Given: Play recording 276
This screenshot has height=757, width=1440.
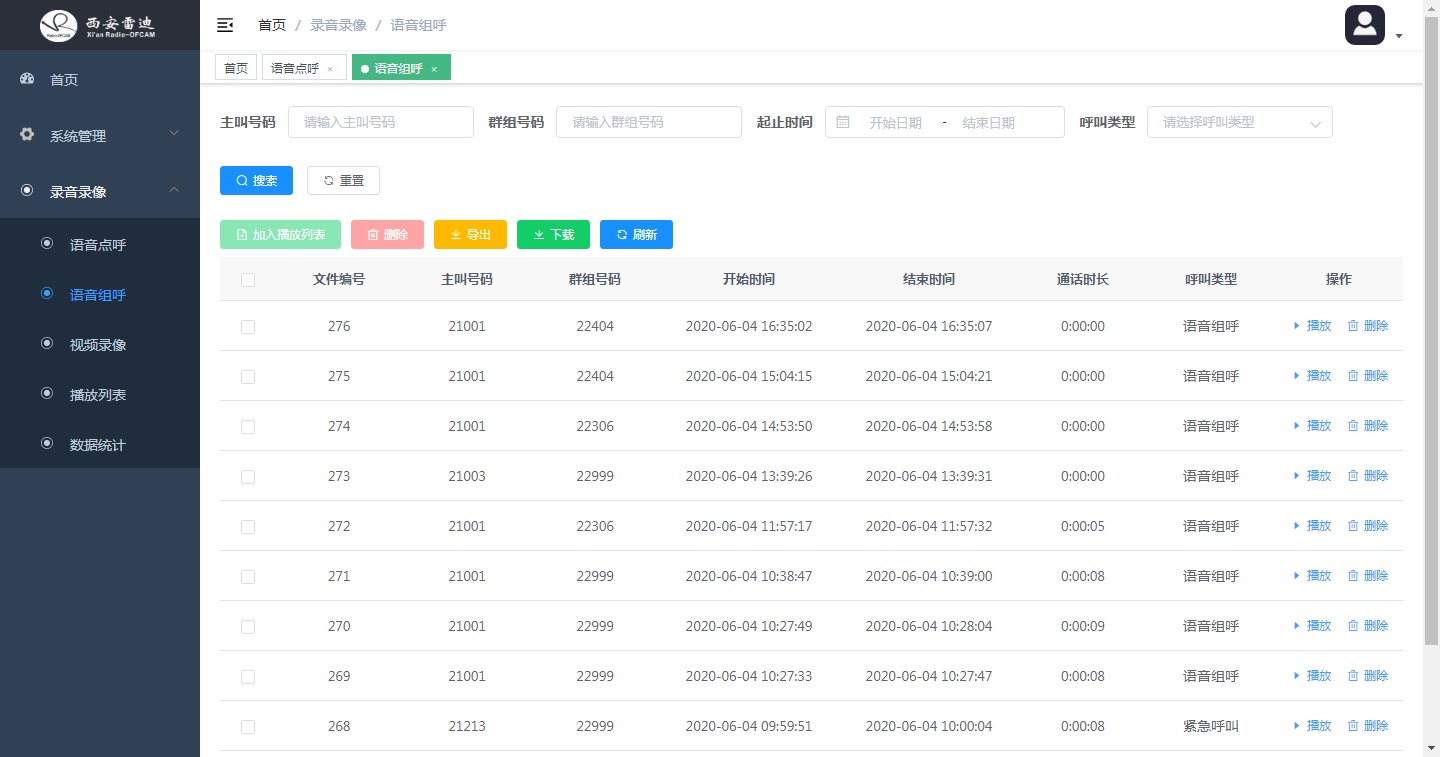Looking at the screenshot, I should pyautogui.click(x=1313, y=326).
